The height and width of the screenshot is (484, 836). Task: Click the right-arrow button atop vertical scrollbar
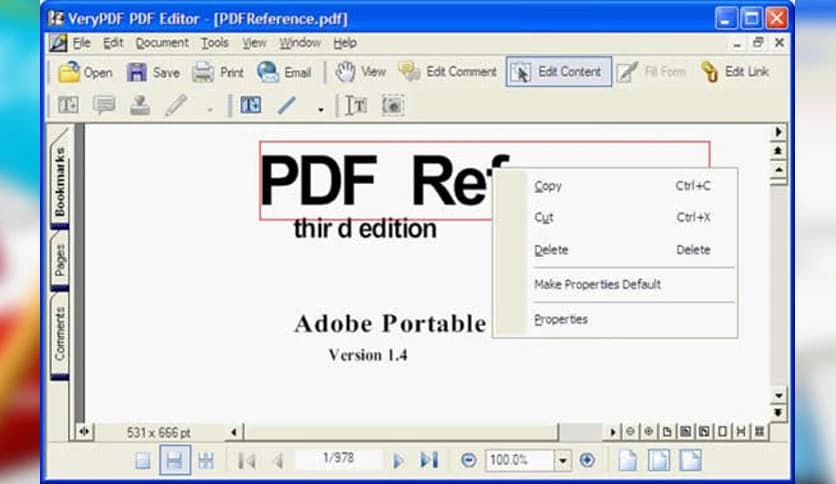(778, 132)
